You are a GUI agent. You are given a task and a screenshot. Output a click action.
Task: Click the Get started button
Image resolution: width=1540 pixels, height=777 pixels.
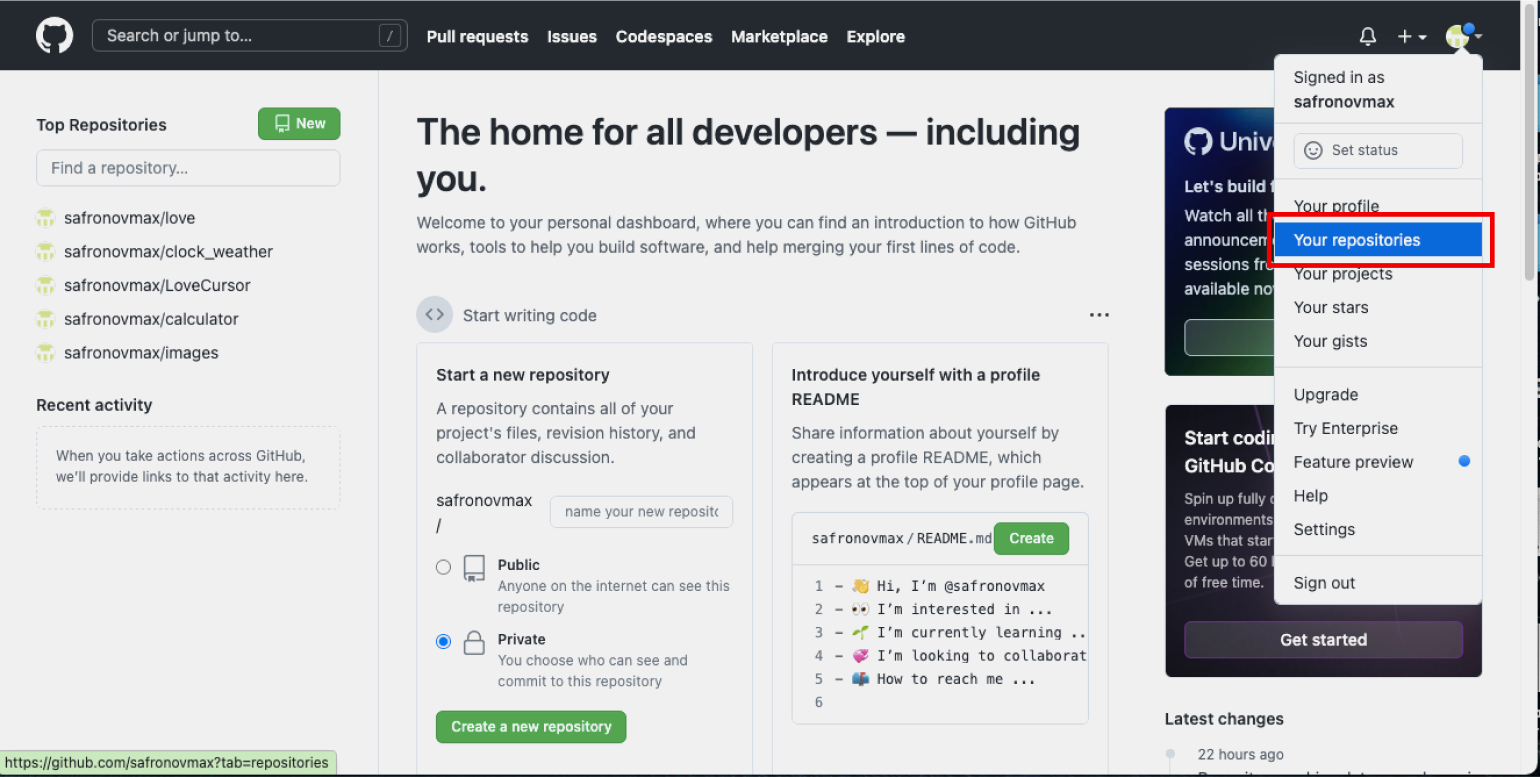point(1323,640)
